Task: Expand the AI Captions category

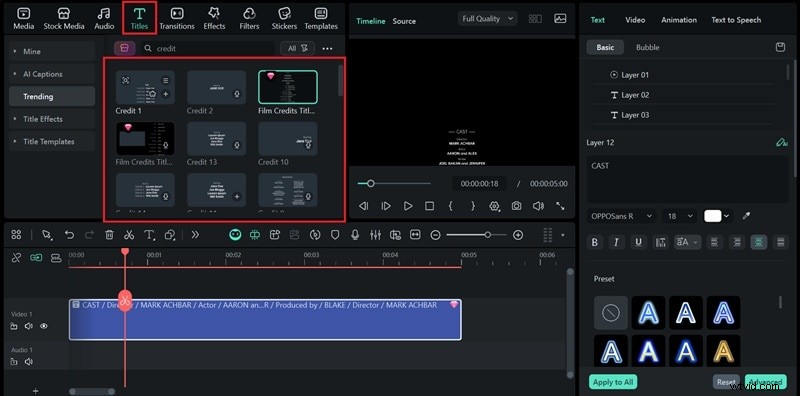Action: tap(52, 74)
